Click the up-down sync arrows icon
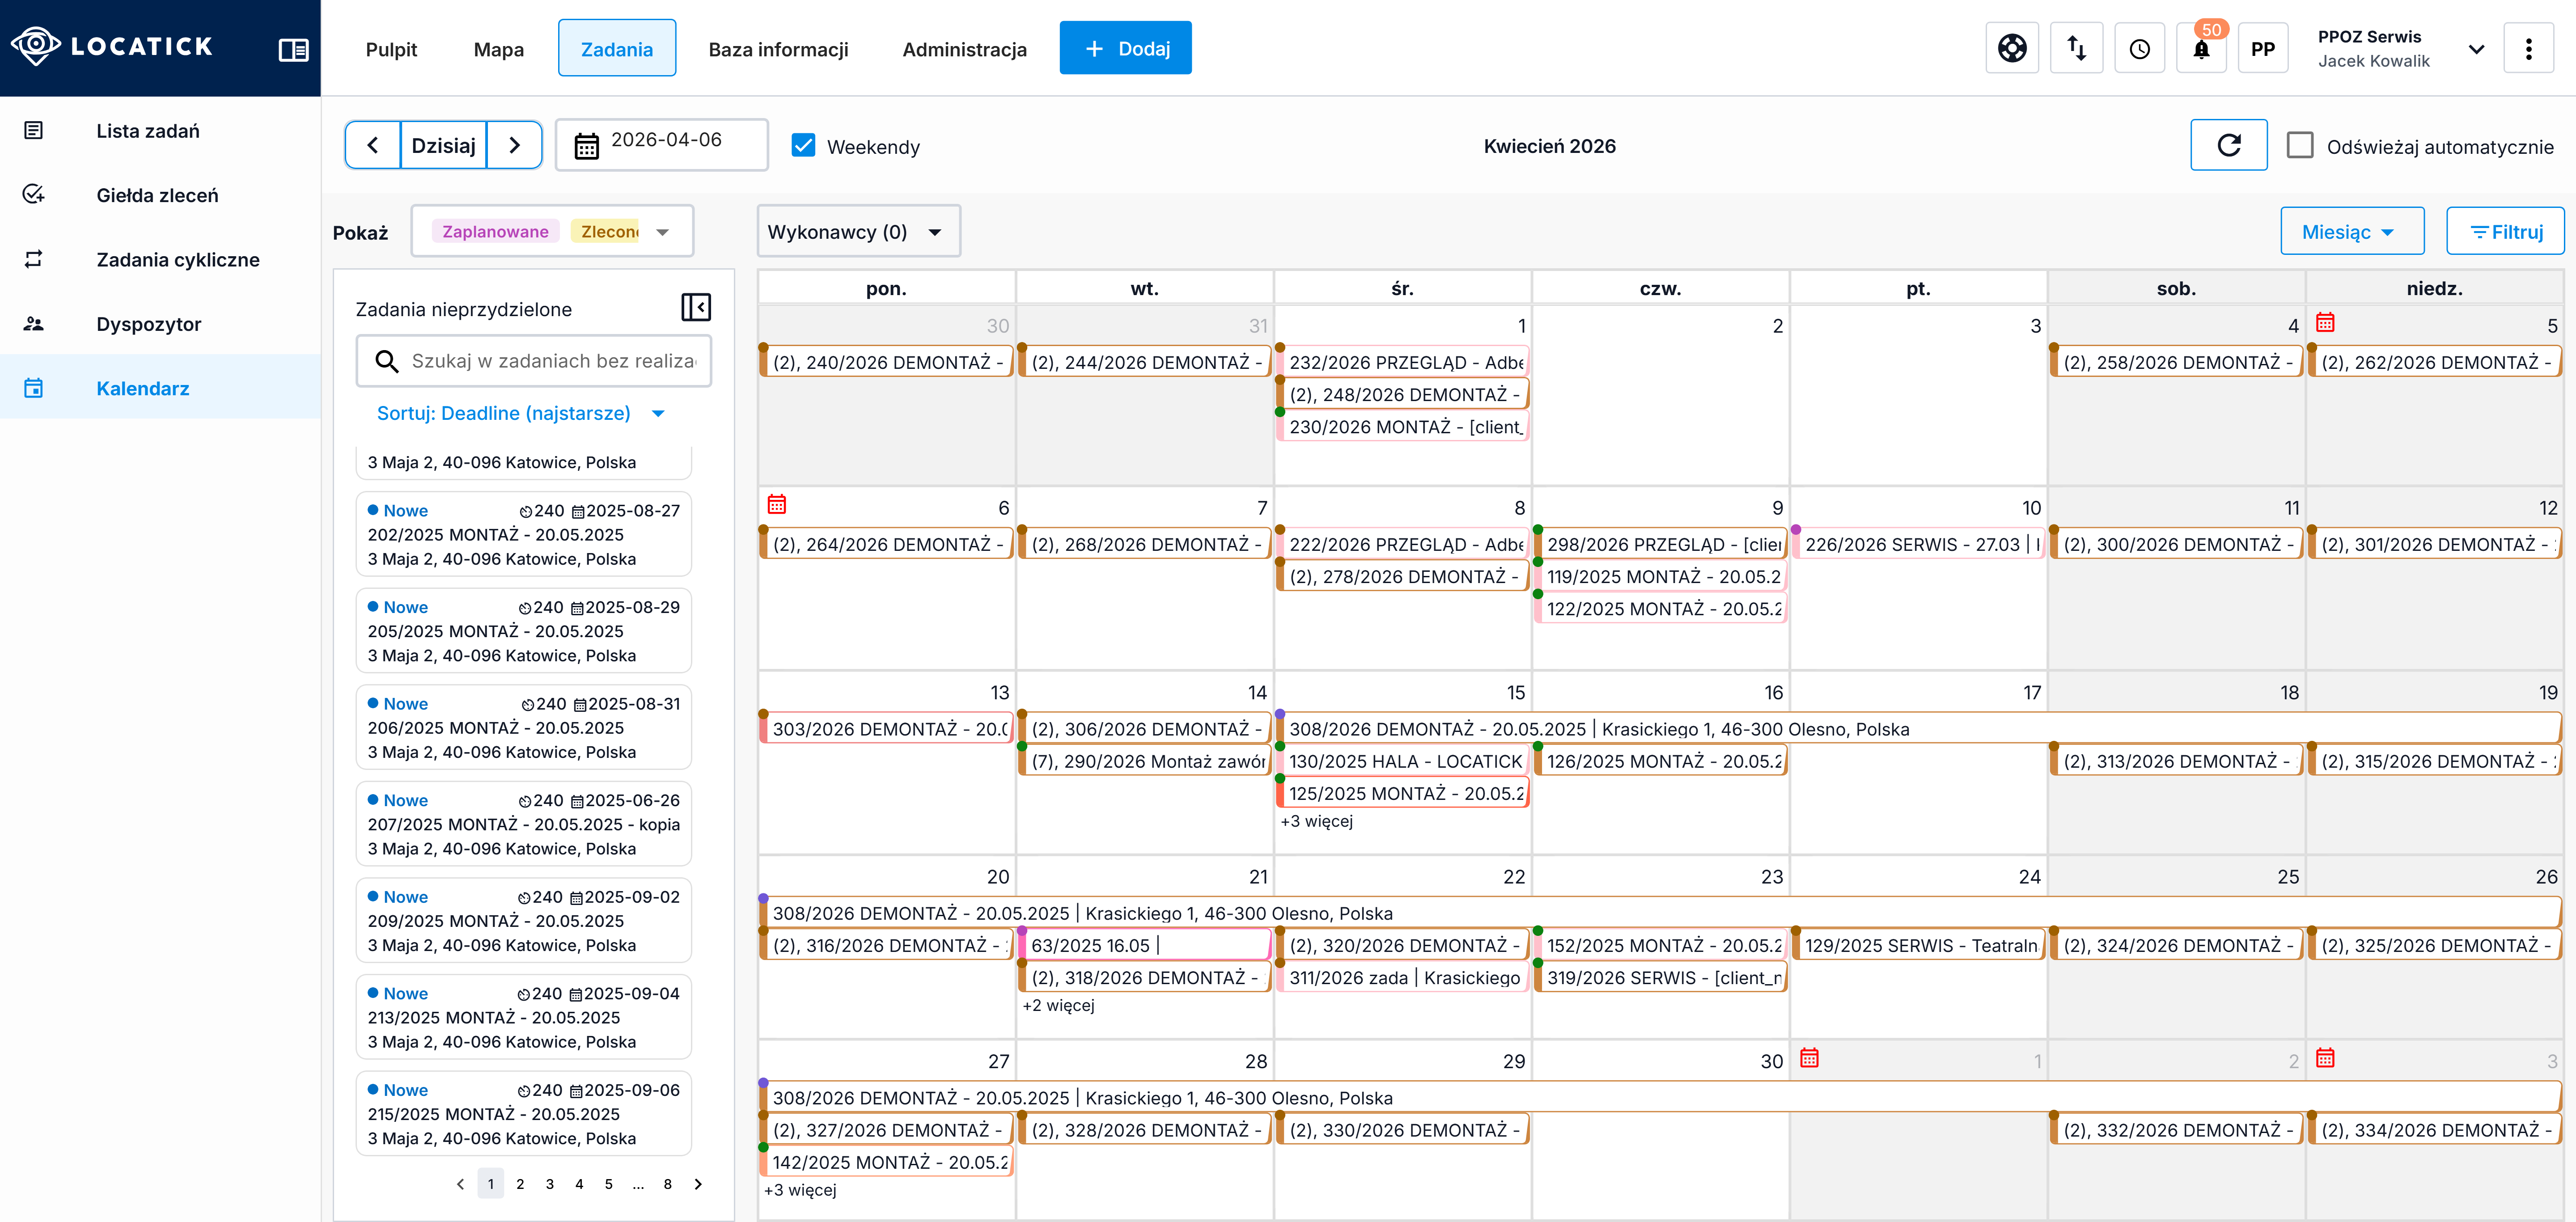 [x=2077, y=48]
